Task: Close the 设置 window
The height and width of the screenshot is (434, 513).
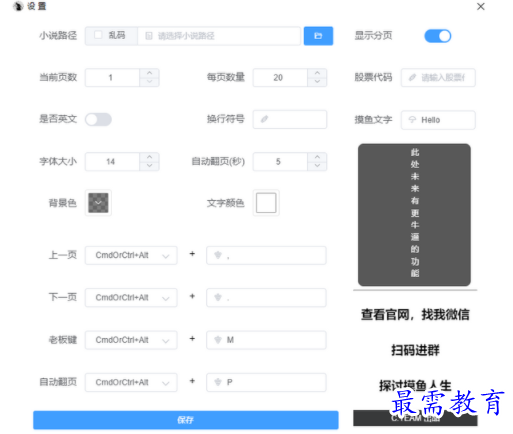Action: click(480, 6)
